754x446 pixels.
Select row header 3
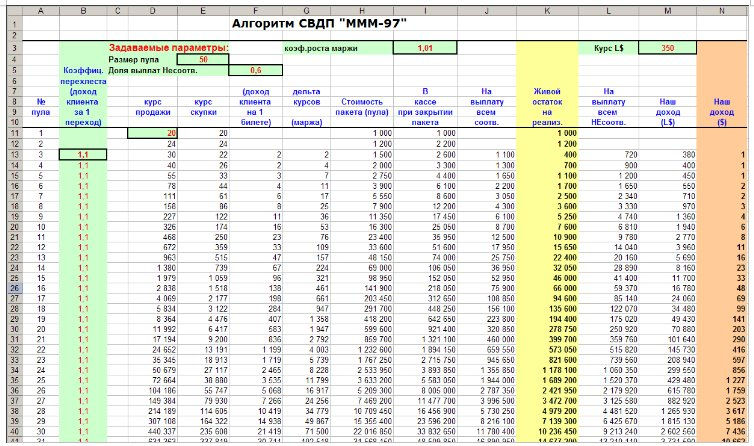pos(14,48)
